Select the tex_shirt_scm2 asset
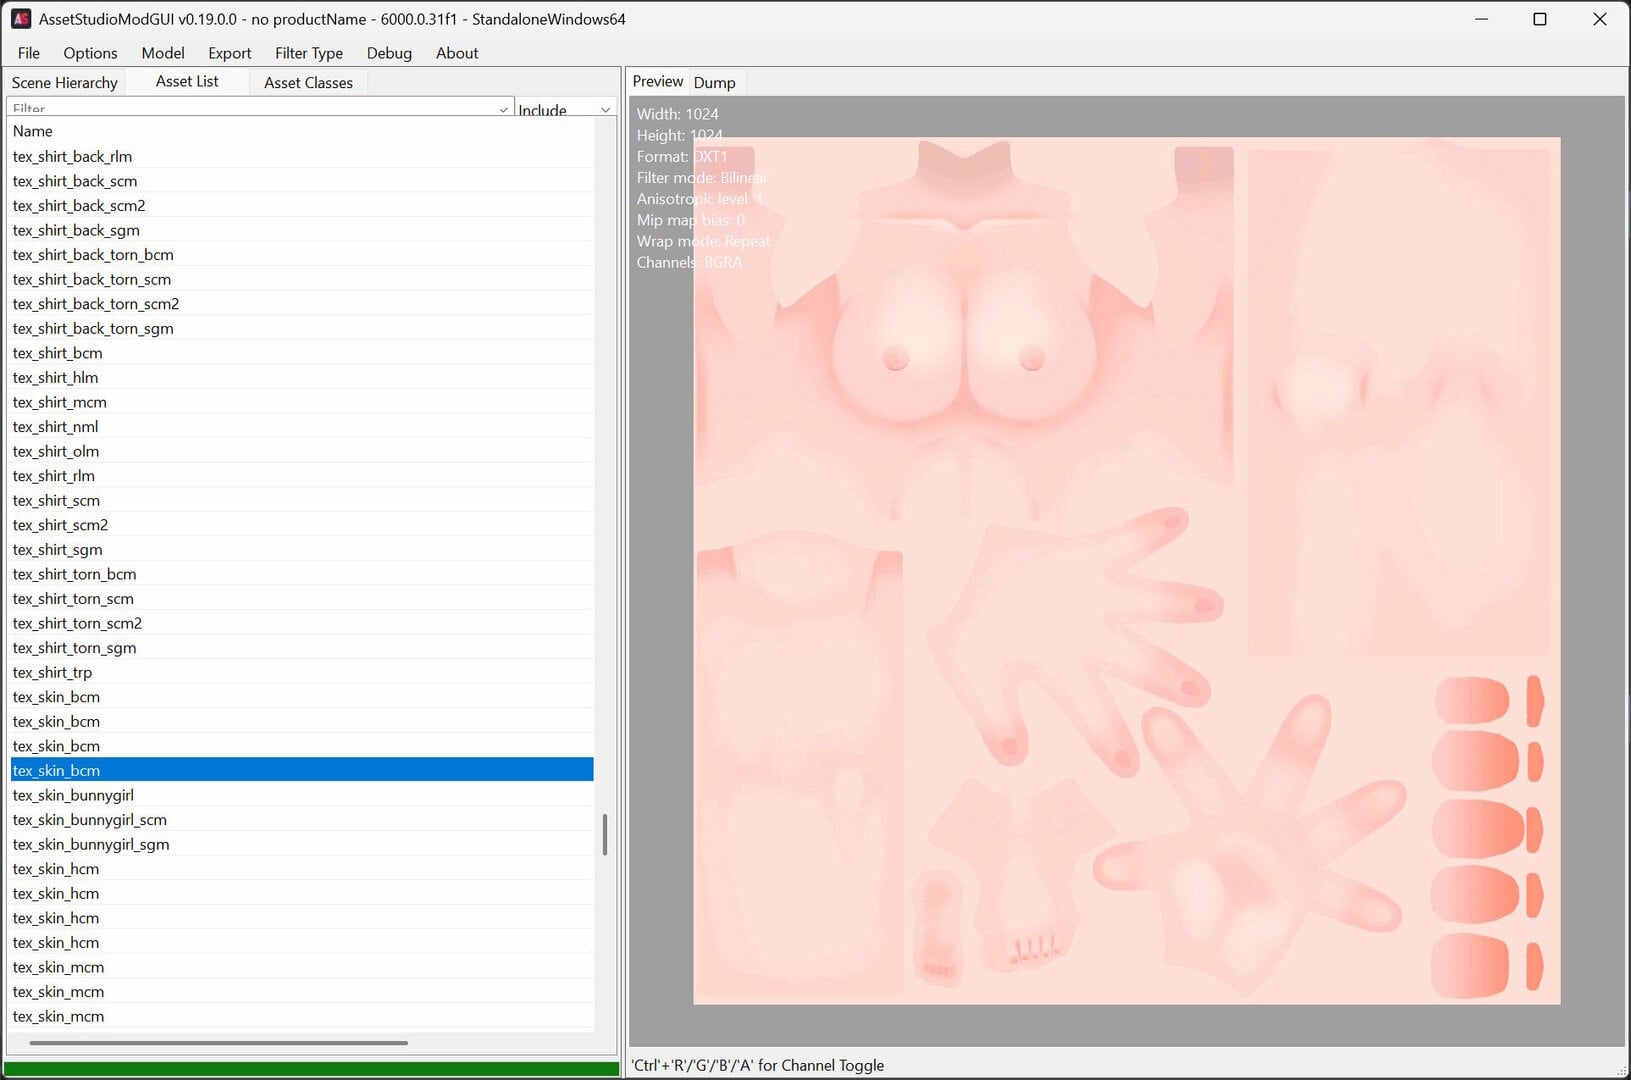The height and width of the screenshot is (1080, 1631). coord(301,525)
